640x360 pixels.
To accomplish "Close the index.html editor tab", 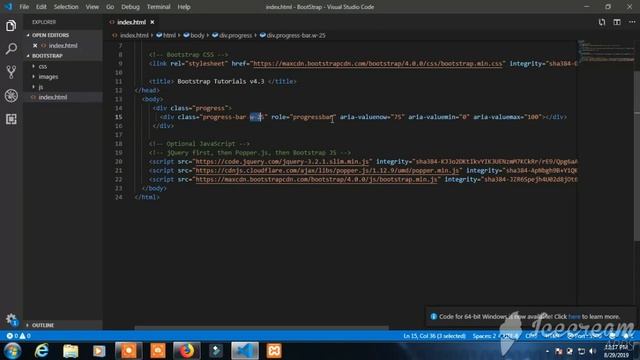I will pos(152,22).
